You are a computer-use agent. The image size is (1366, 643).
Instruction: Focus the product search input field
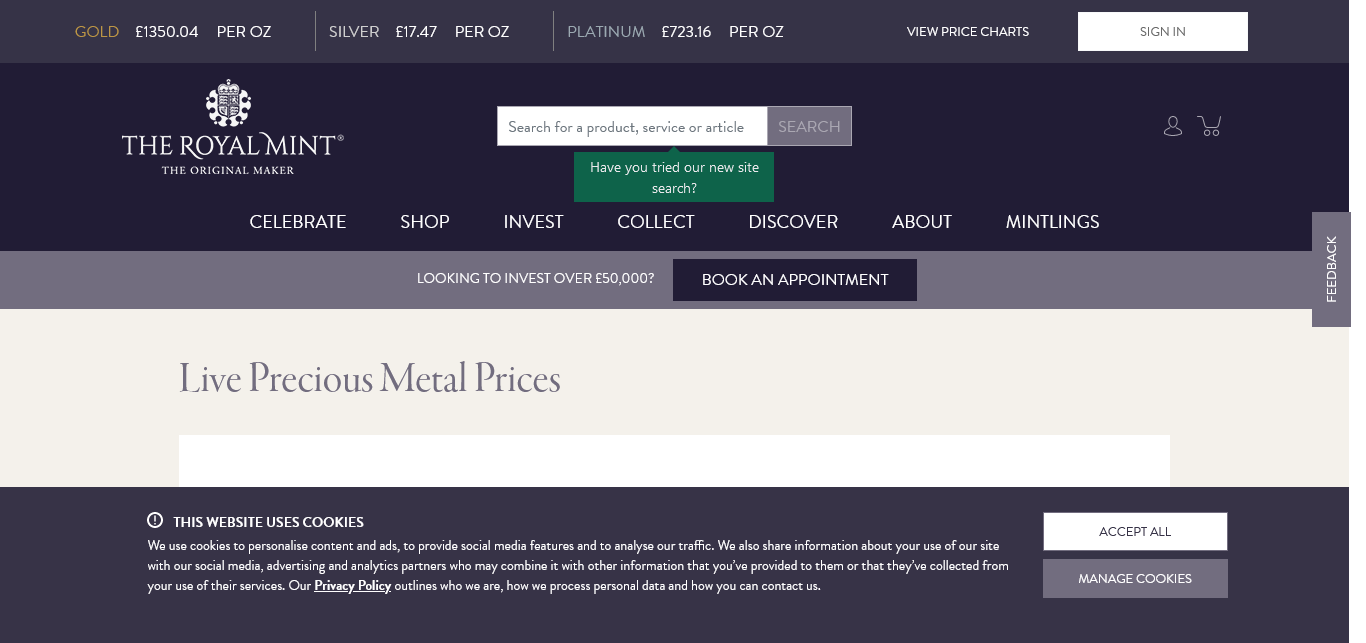tap(632, 127)
